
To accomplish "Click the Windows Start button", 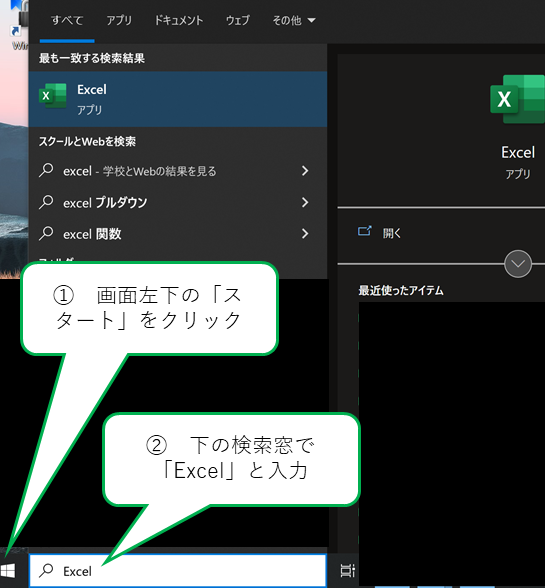I will click(x=8, y=571).
